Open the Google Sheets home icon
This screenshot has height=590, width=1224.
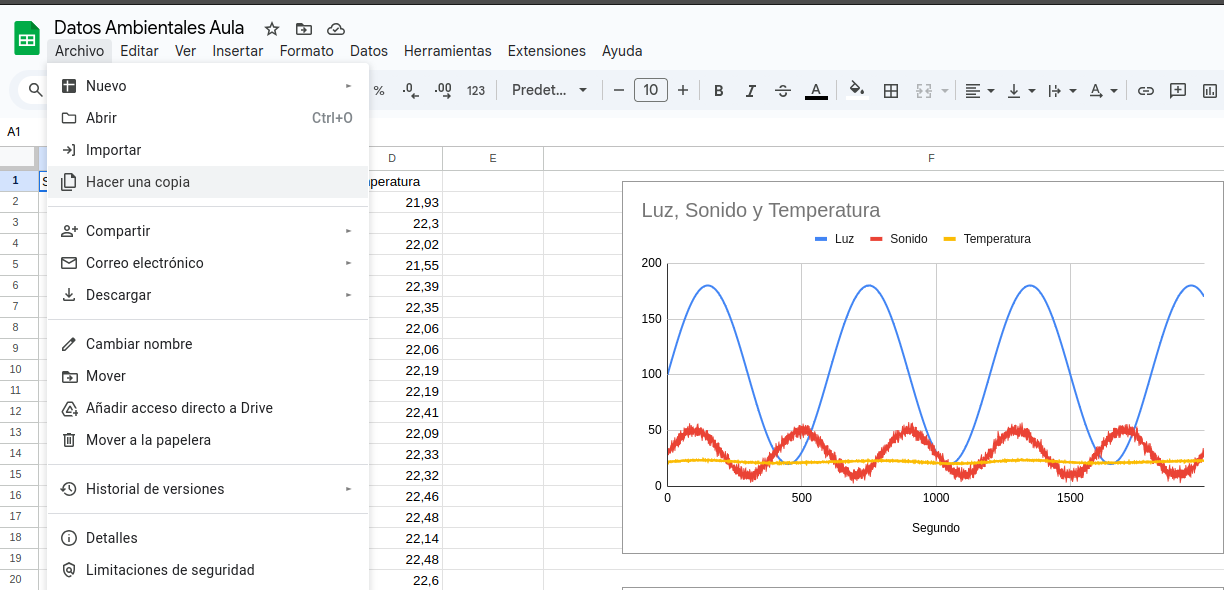(27, 39)
